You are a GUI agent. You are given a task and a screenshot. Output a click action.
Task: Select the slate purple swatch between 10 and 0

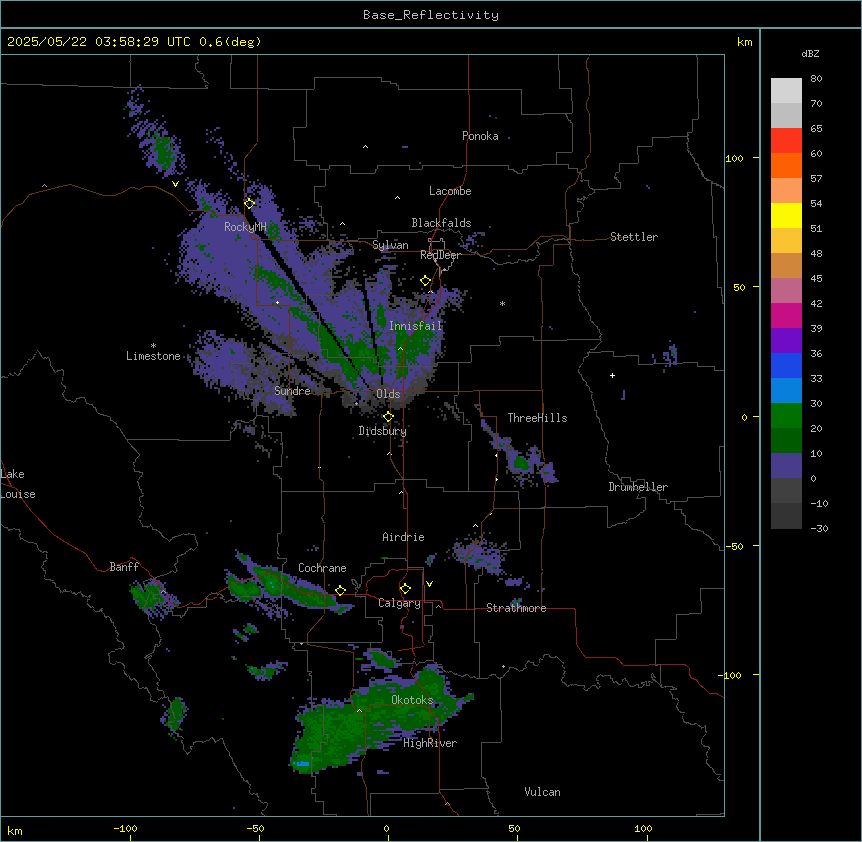coord(786,466)
